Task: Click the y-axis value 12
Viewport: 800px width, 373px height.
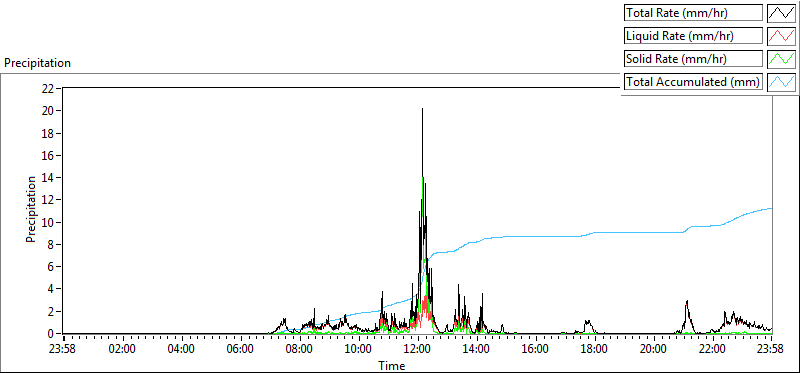Action: [x=47, y=200]
